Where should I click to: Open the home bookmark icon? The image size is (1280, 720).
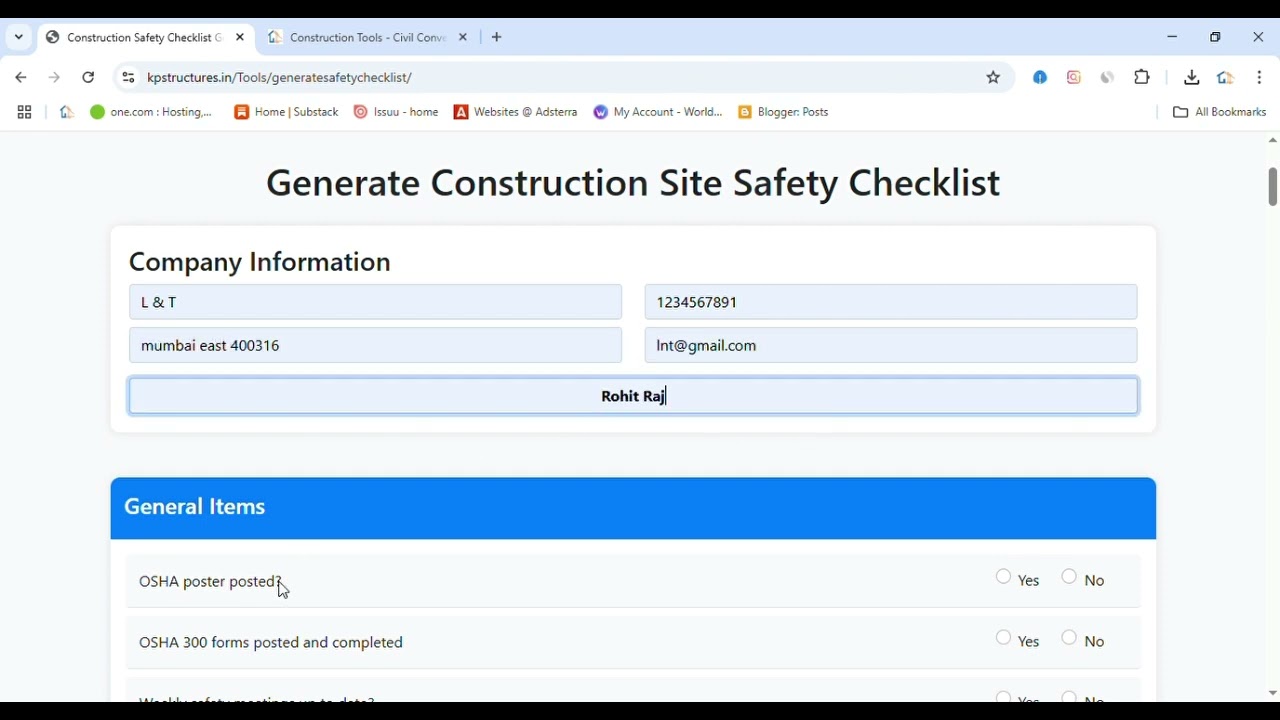point(67,113)
